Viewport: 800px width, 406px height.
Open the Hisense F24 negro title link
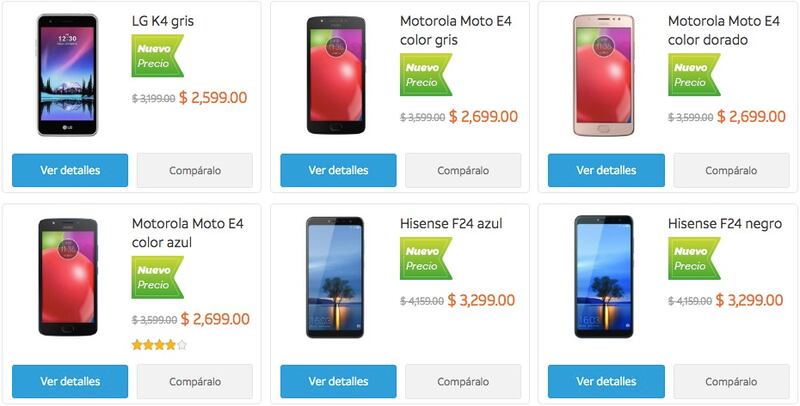coord(724,223)
